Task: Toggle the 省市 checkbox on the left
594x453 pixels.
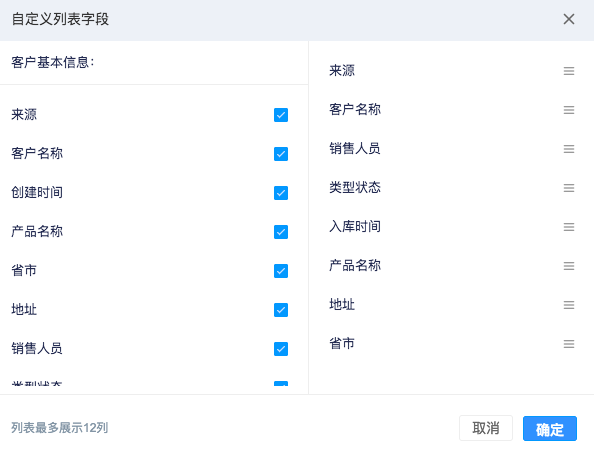Action: click(281, 271)
